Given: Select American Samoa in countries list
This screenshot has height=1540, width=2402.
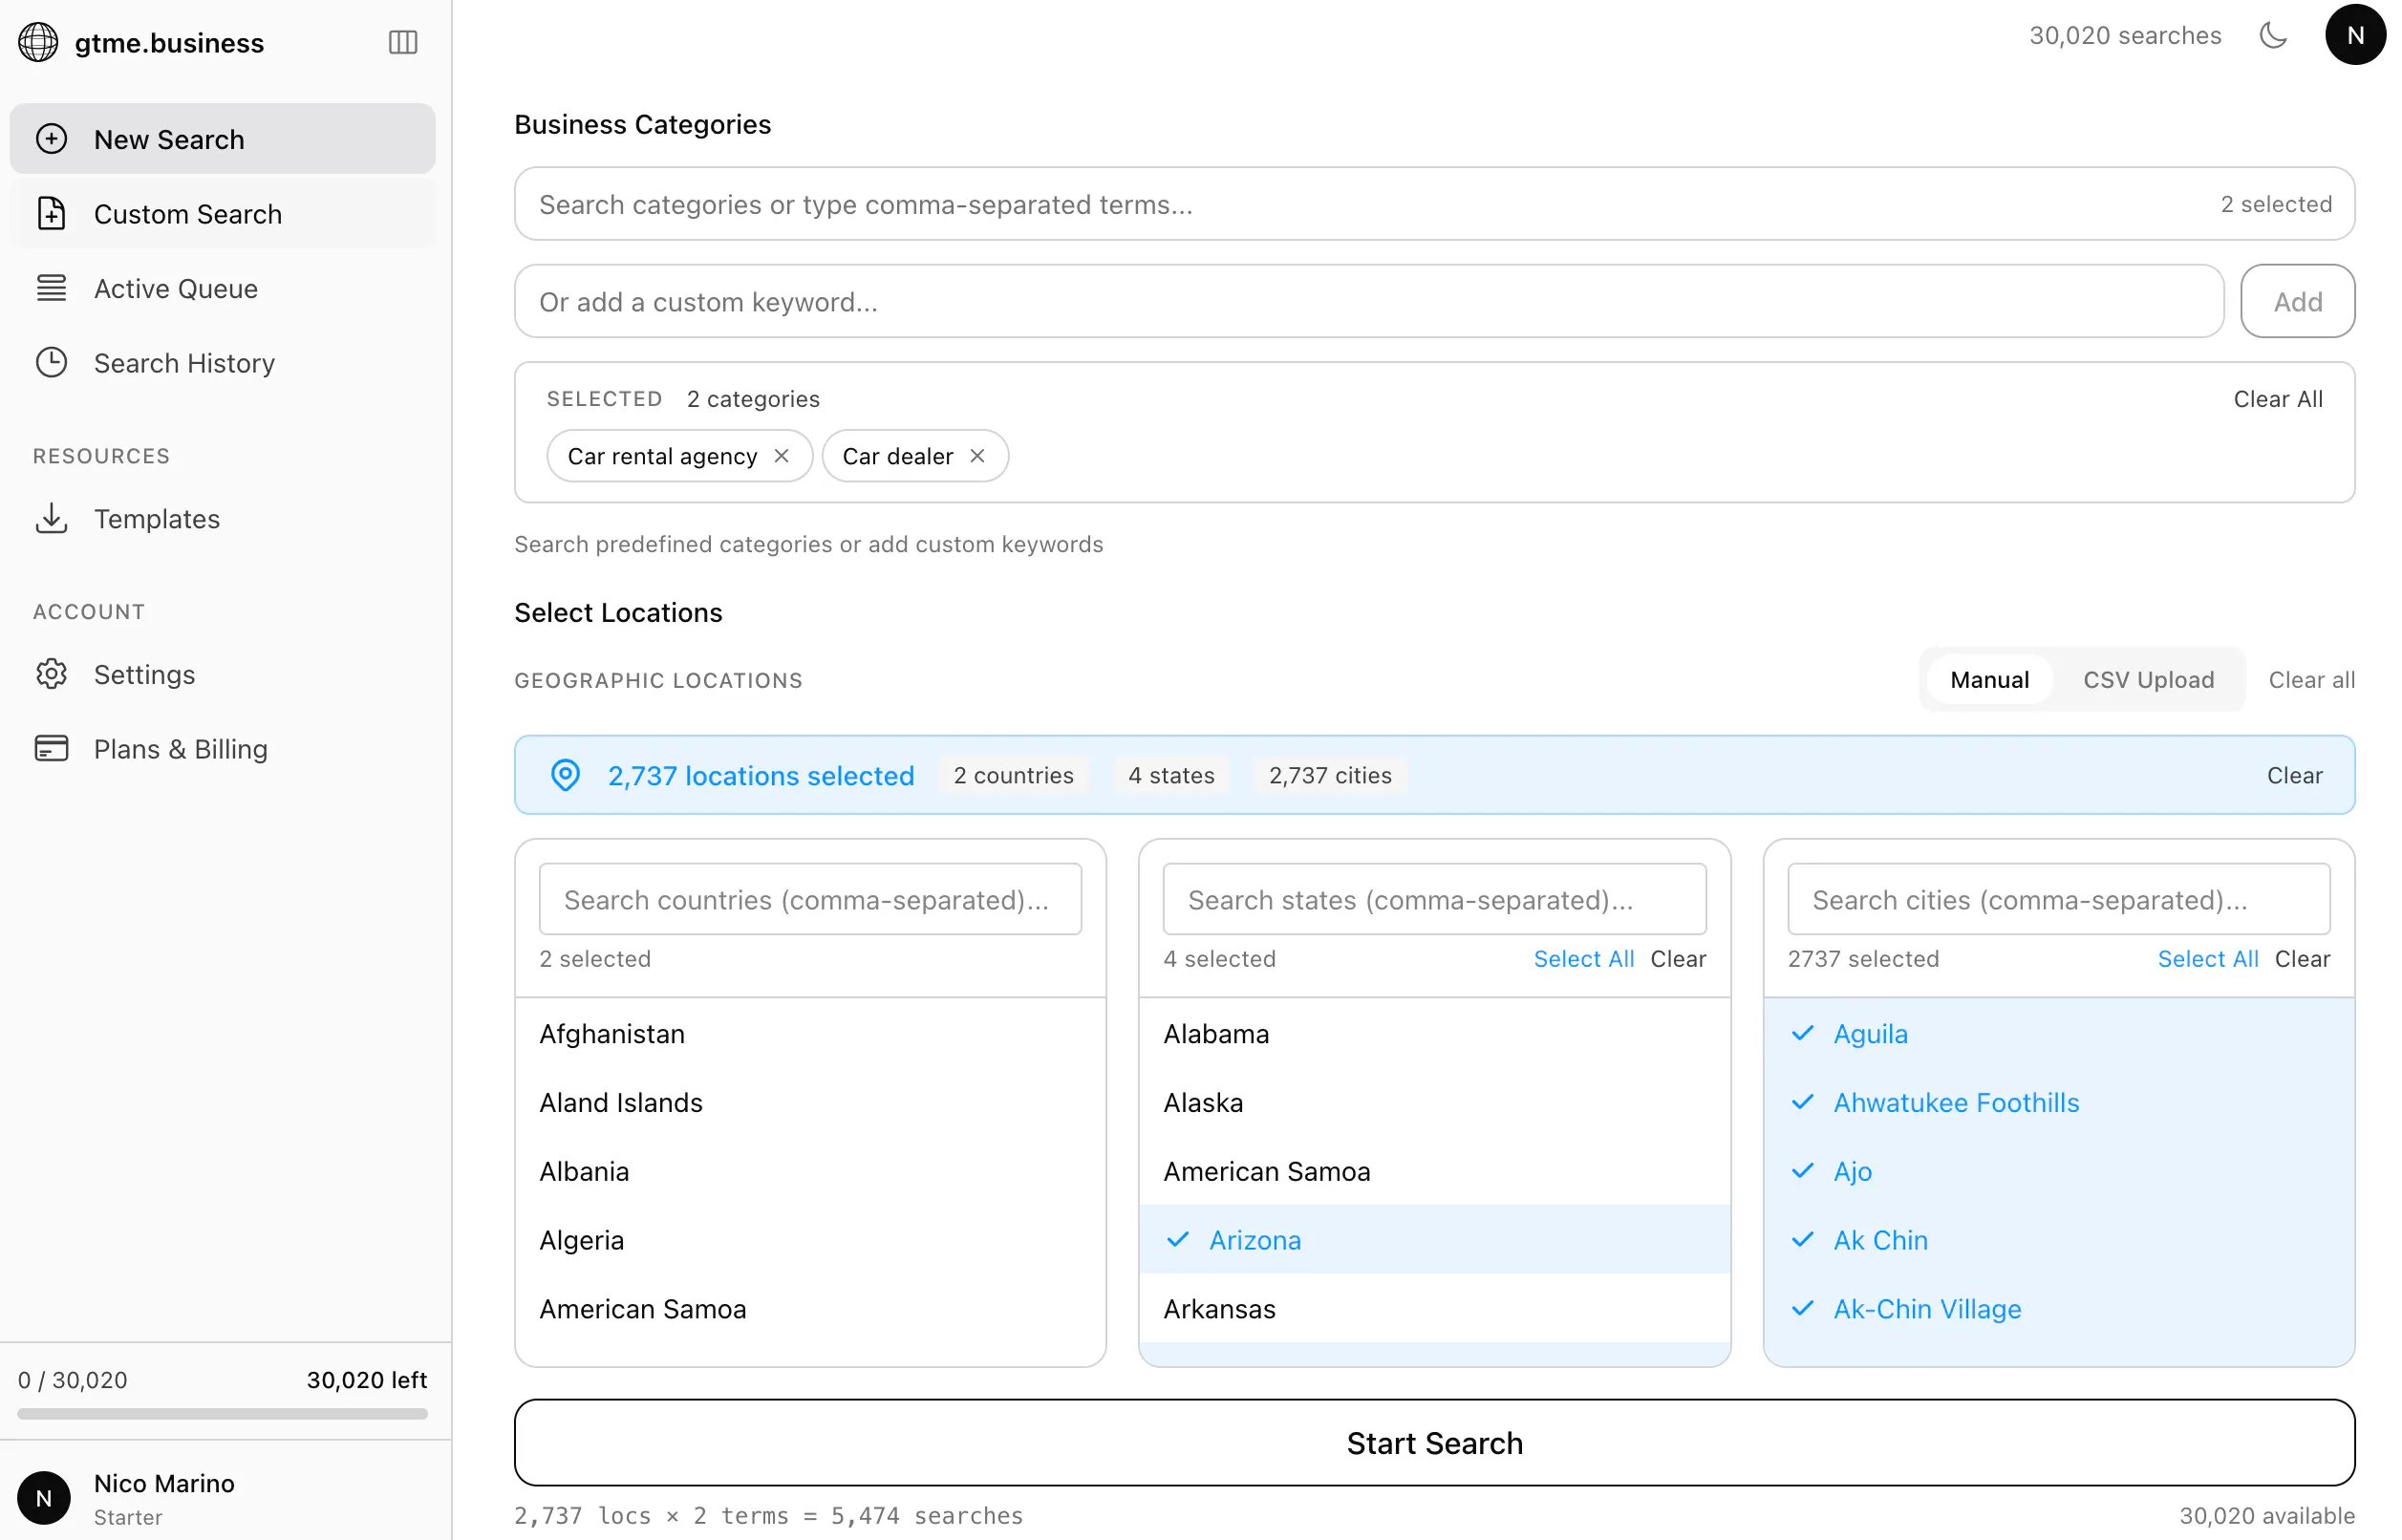Looking at the screenshot, I should point(810,1309).
